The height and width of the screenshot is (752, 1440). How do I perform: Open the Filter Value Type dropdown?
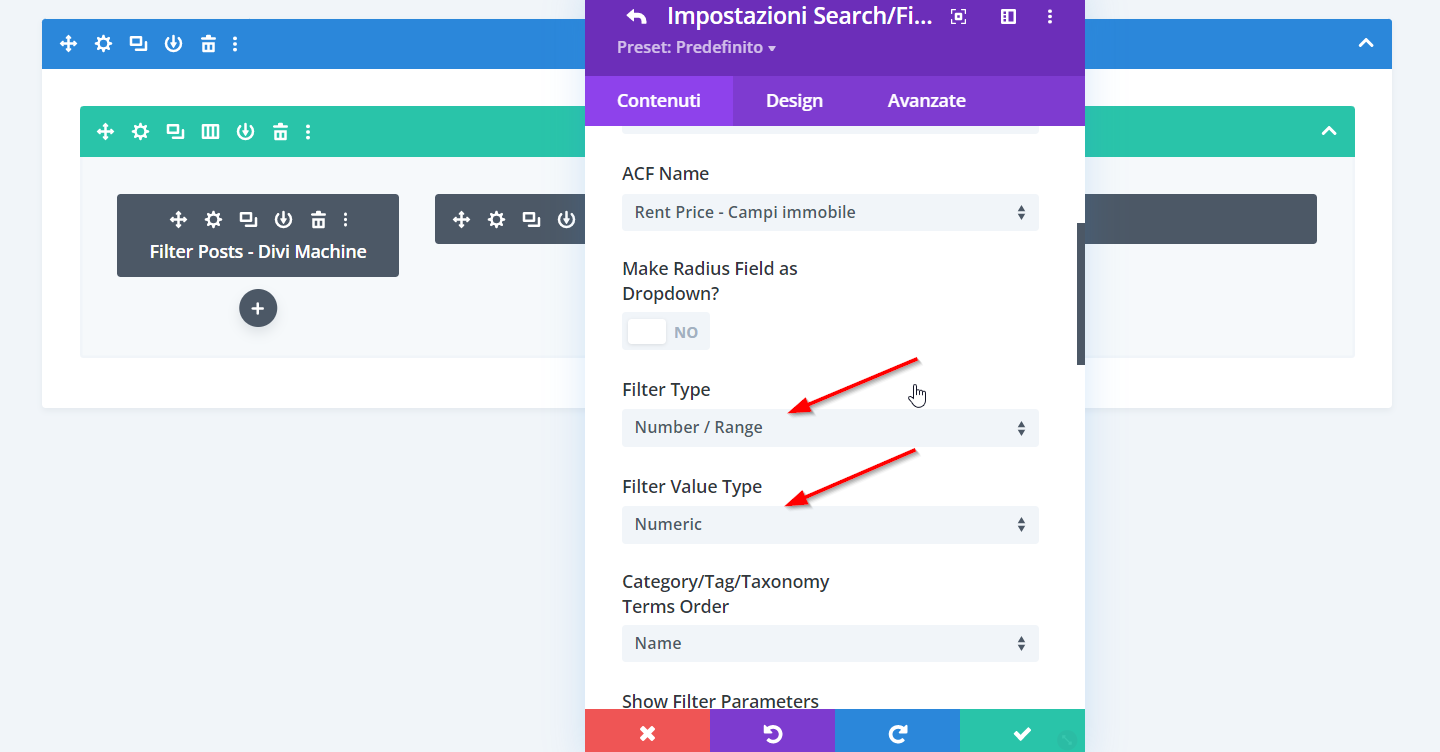click(830, 525)
